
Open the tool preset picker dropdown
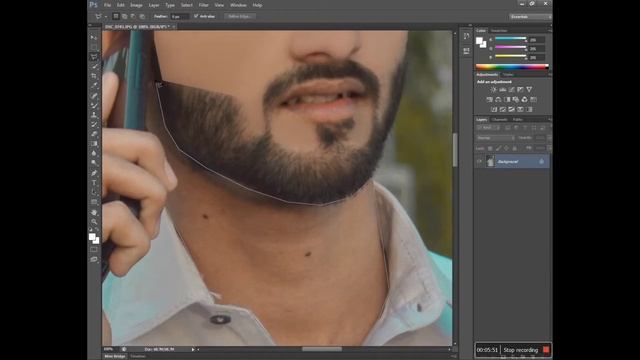(x=106, y=17)
